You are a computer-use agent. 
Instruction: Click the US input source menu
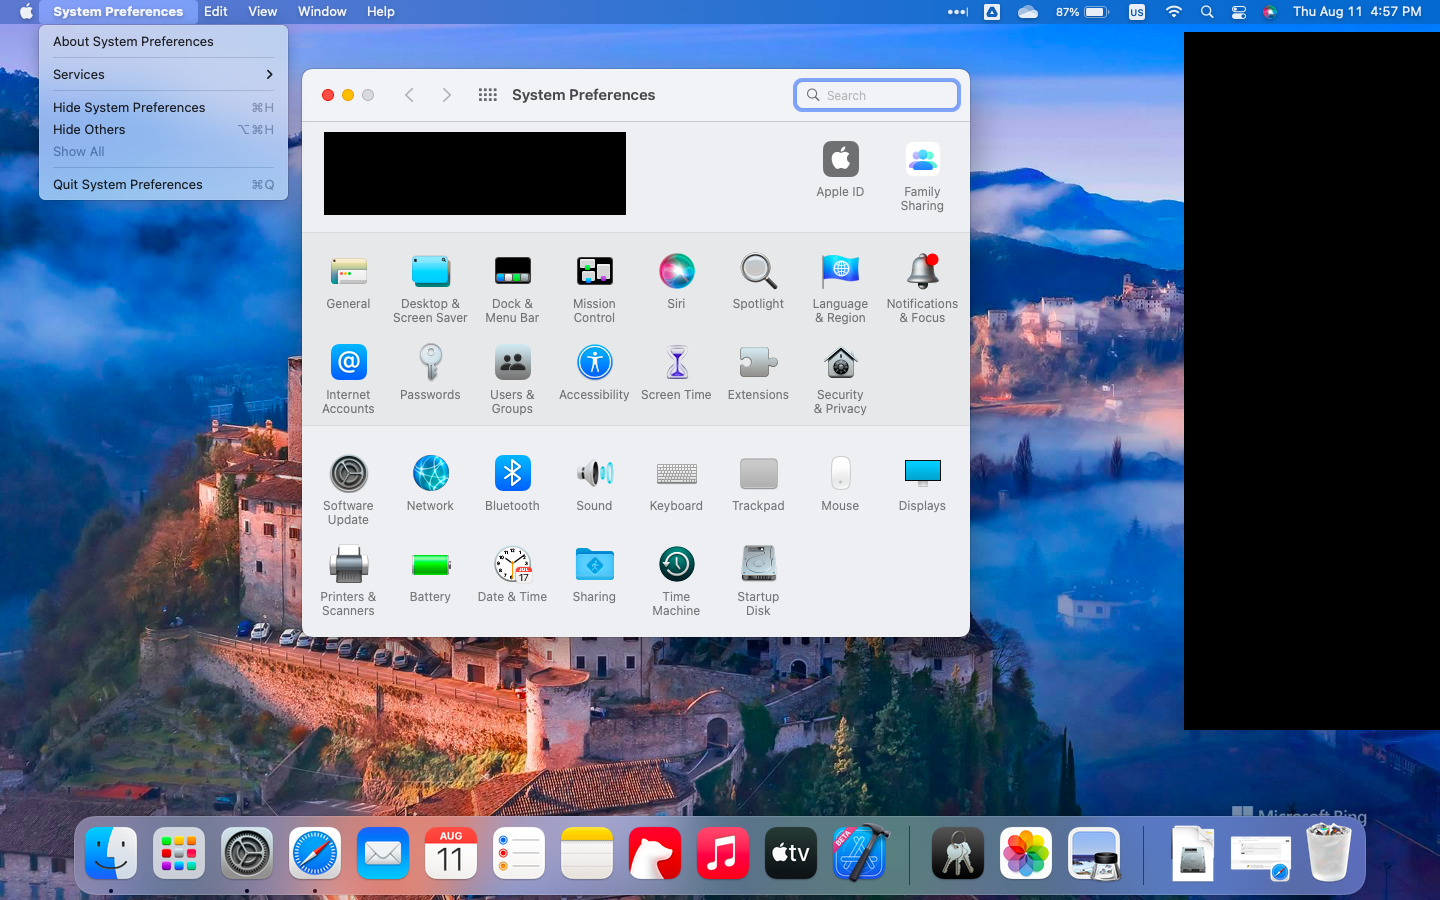(1136, 12)
